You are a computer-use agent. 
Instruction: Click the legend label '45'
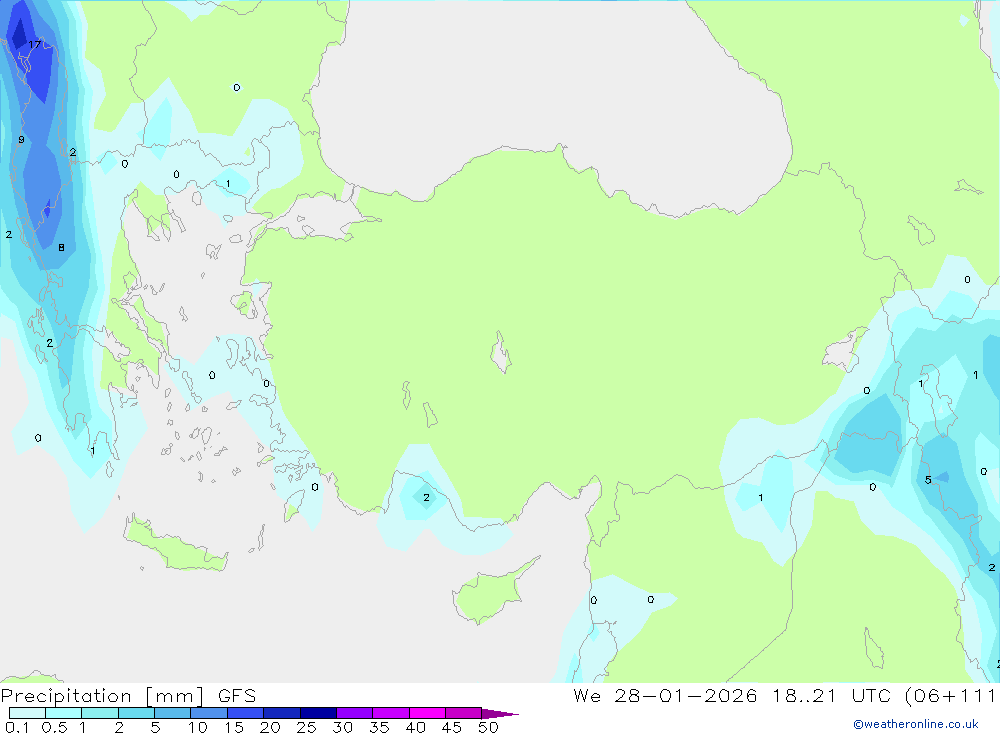click(x=452, y=727)
